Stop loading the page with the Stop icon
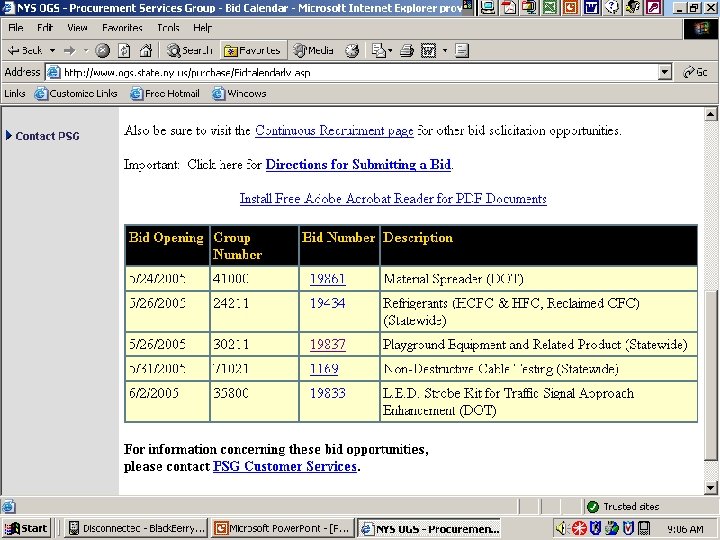Screen dimensions: 720x540 (102, 51)
